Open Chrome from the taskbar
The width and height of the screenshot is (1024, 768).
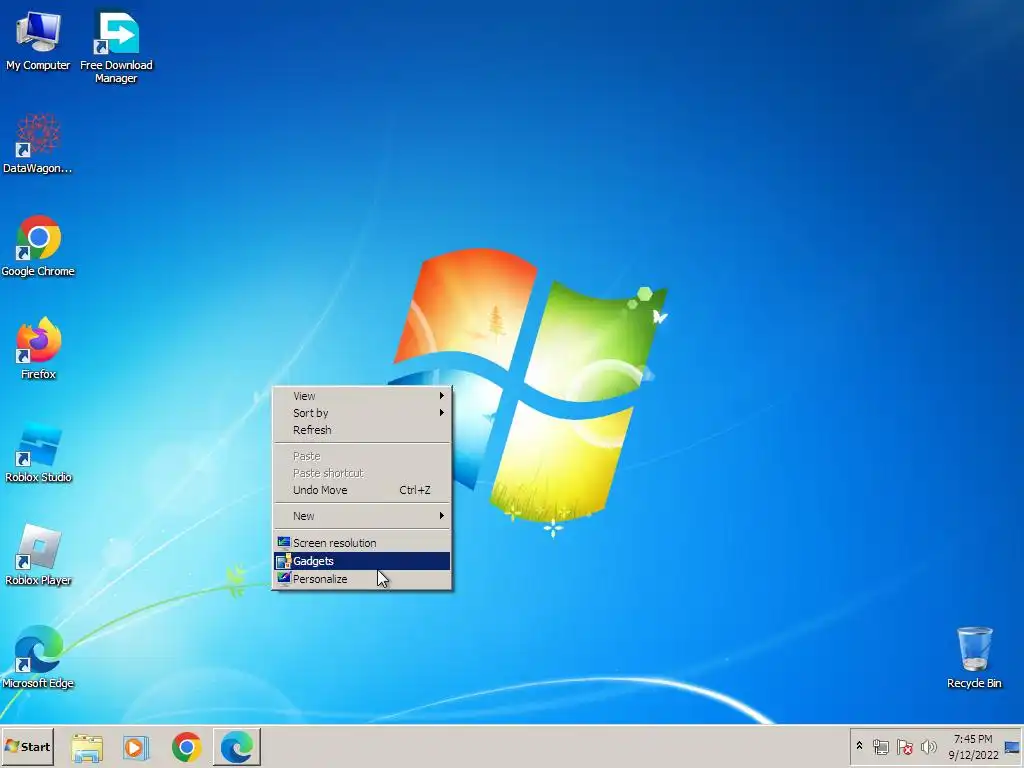tap(187, 747)
